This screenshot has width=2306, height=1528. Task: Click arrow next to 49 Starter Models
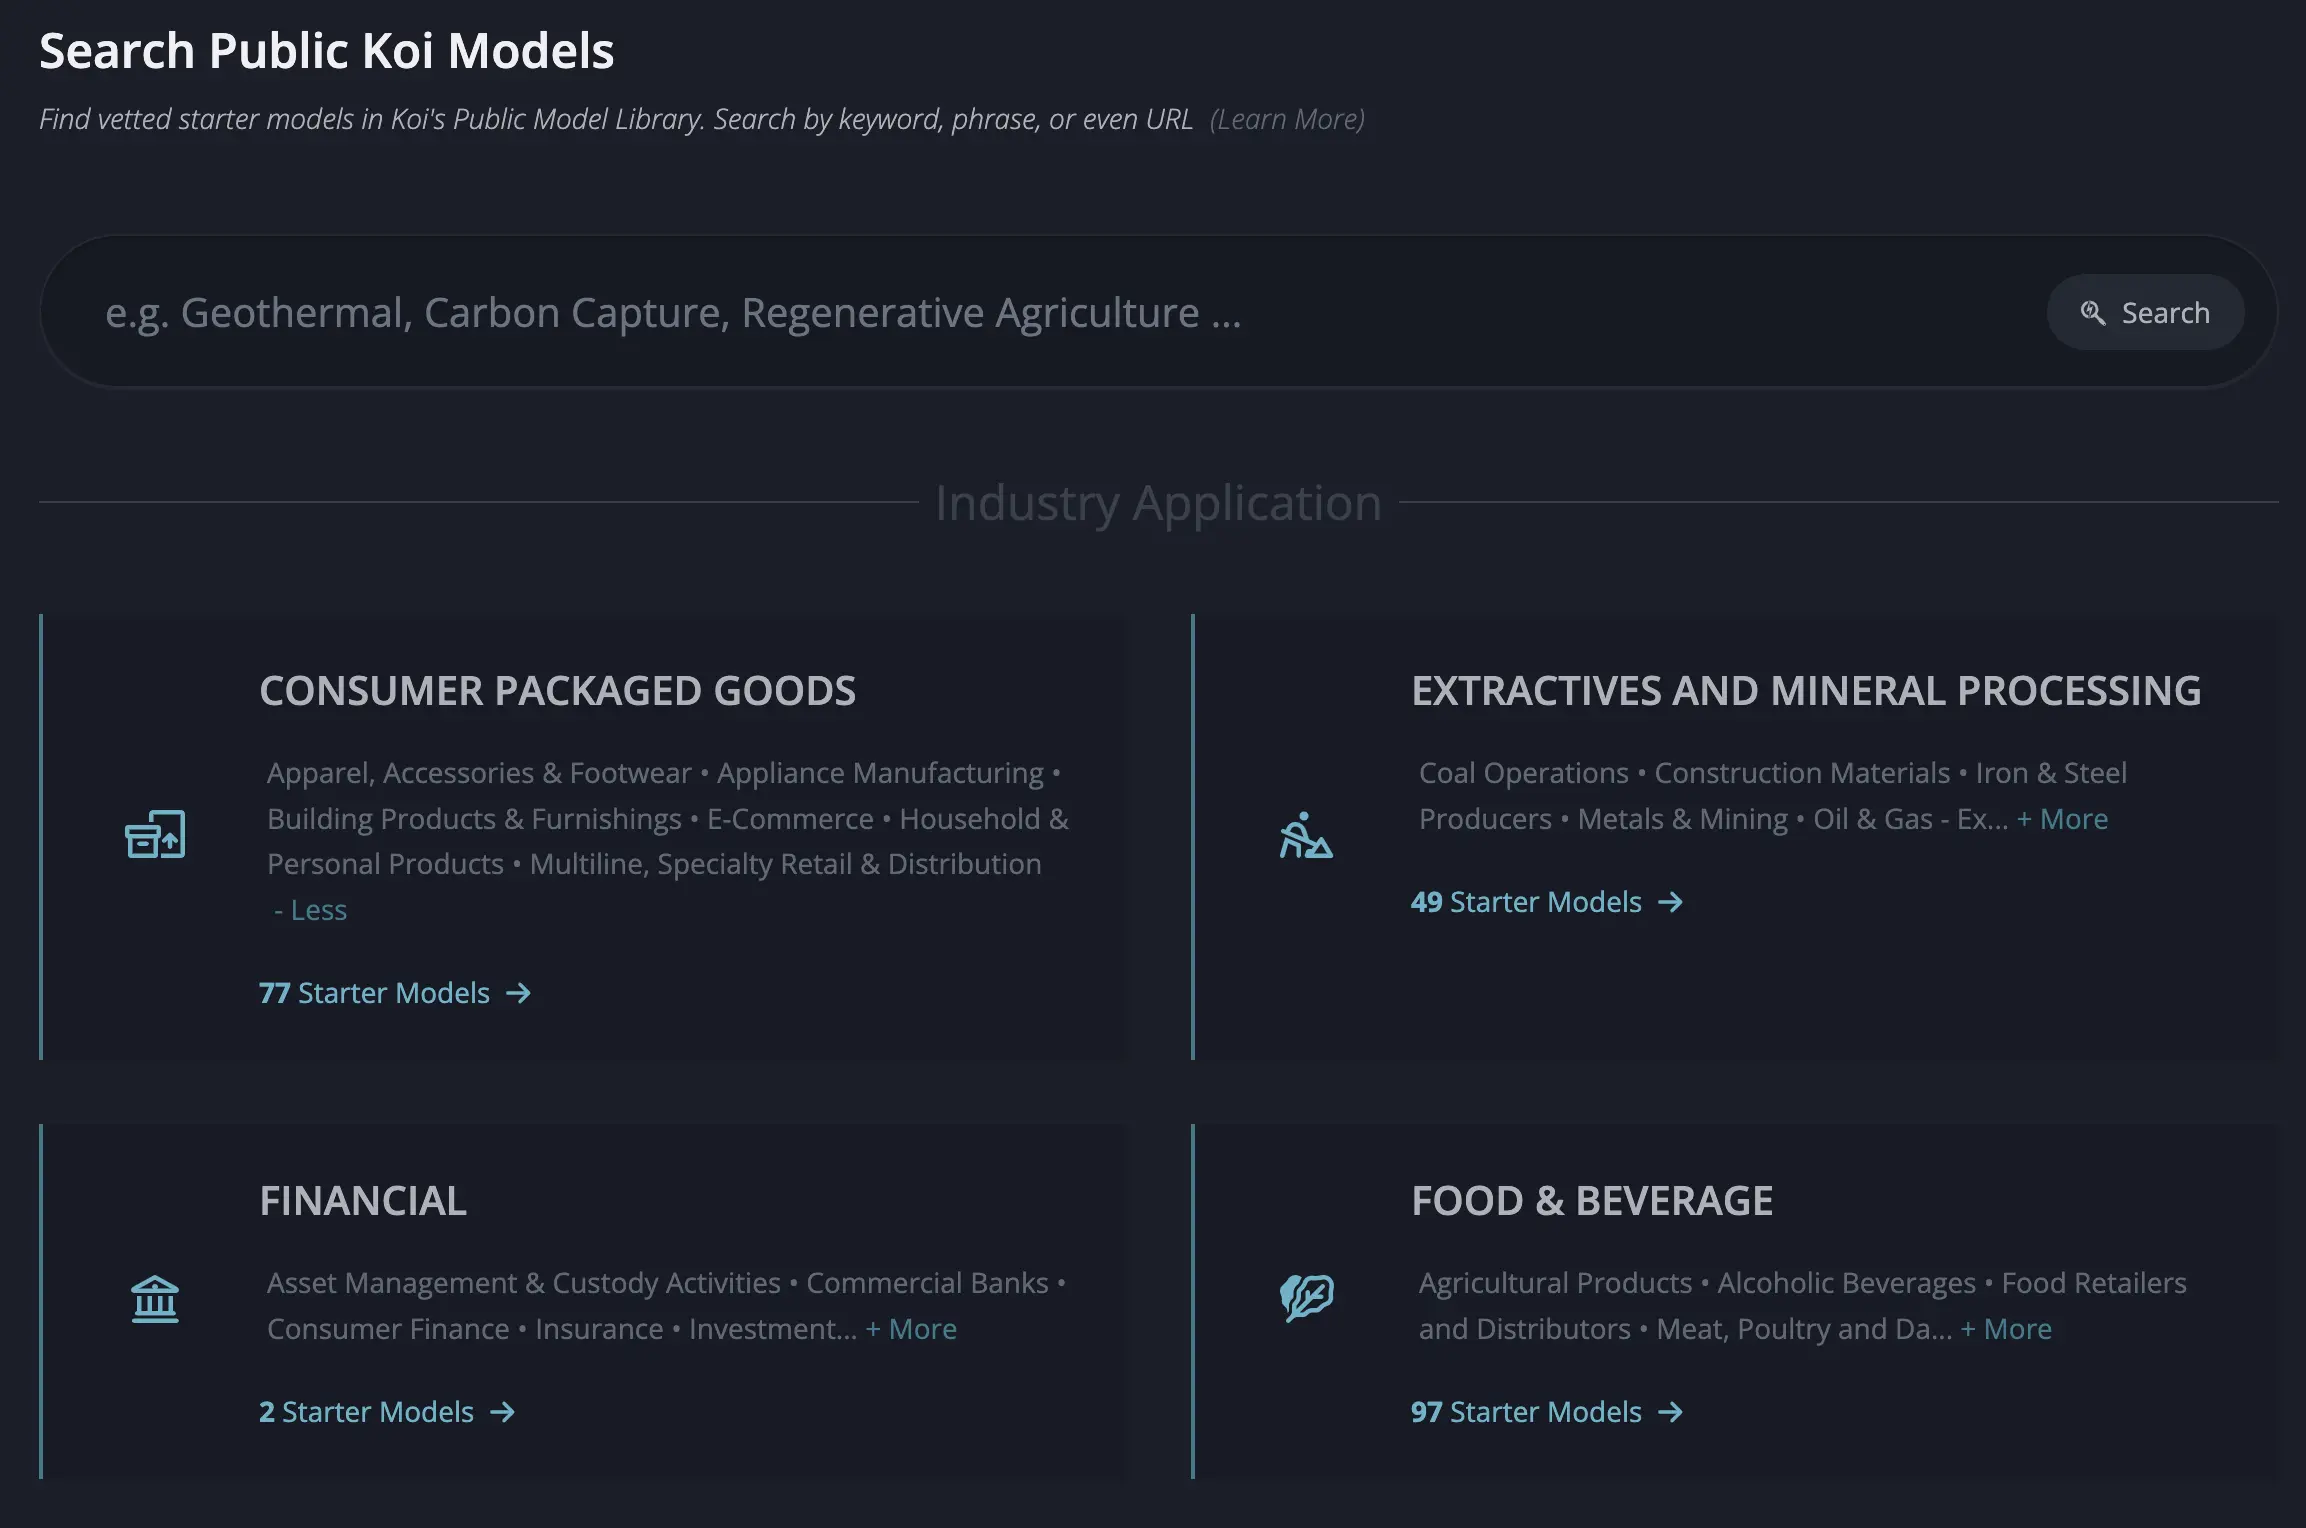[x=1670, y=902]
